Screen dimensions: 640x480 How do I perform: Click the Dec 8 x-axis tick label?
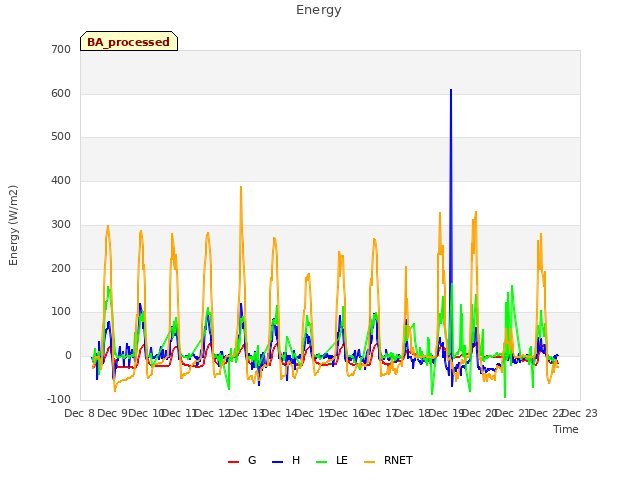pos(80,413)
